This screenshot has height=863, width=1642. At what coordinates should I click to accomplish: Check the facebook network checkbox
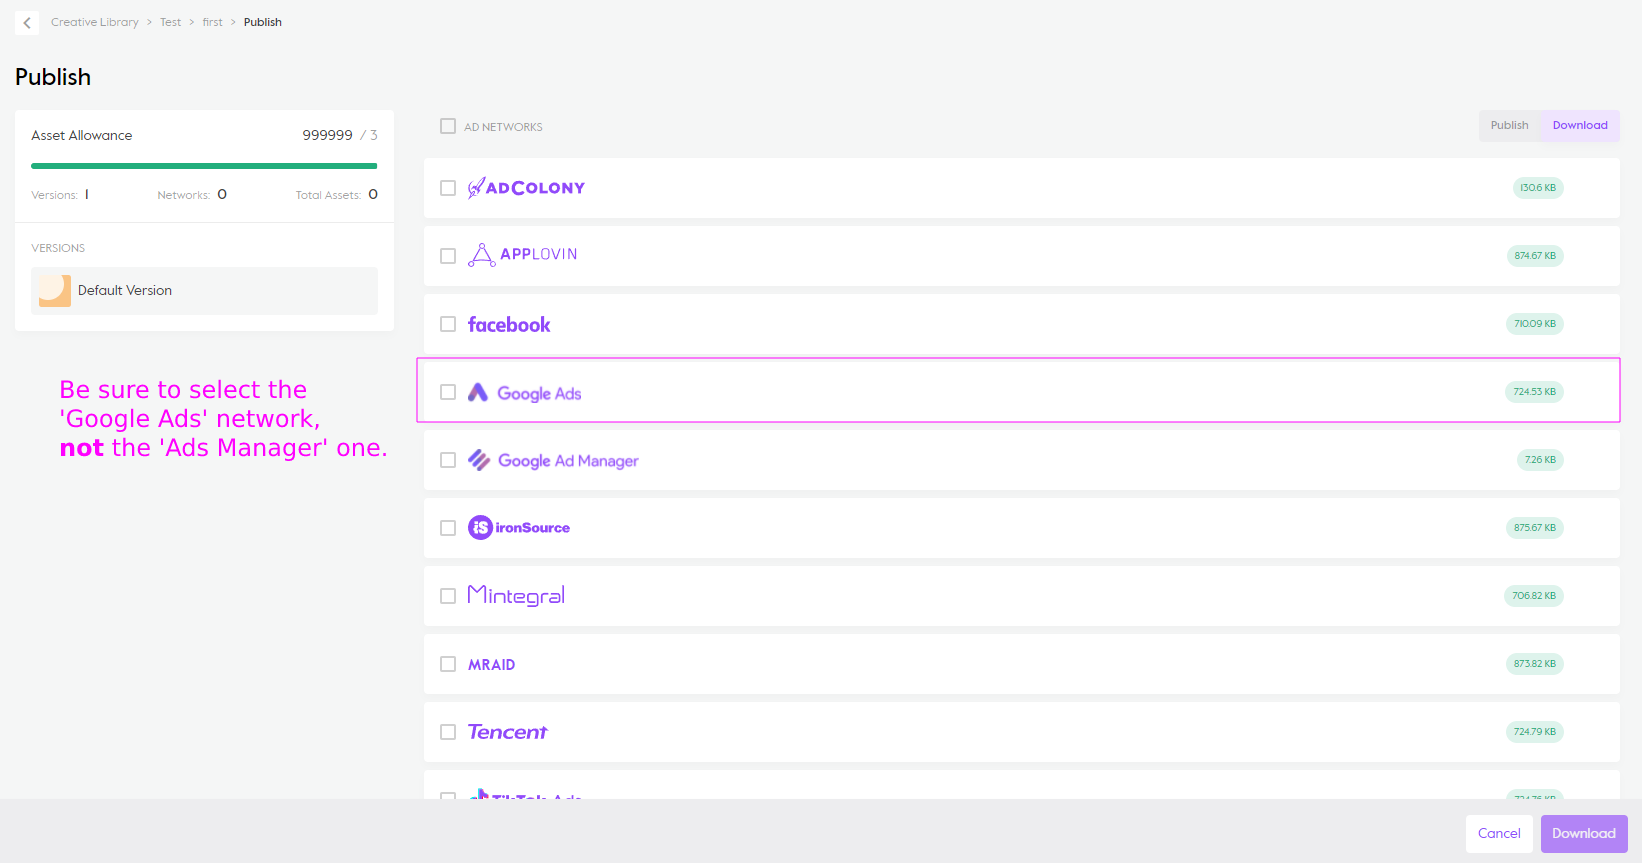[x=448, y=324]
